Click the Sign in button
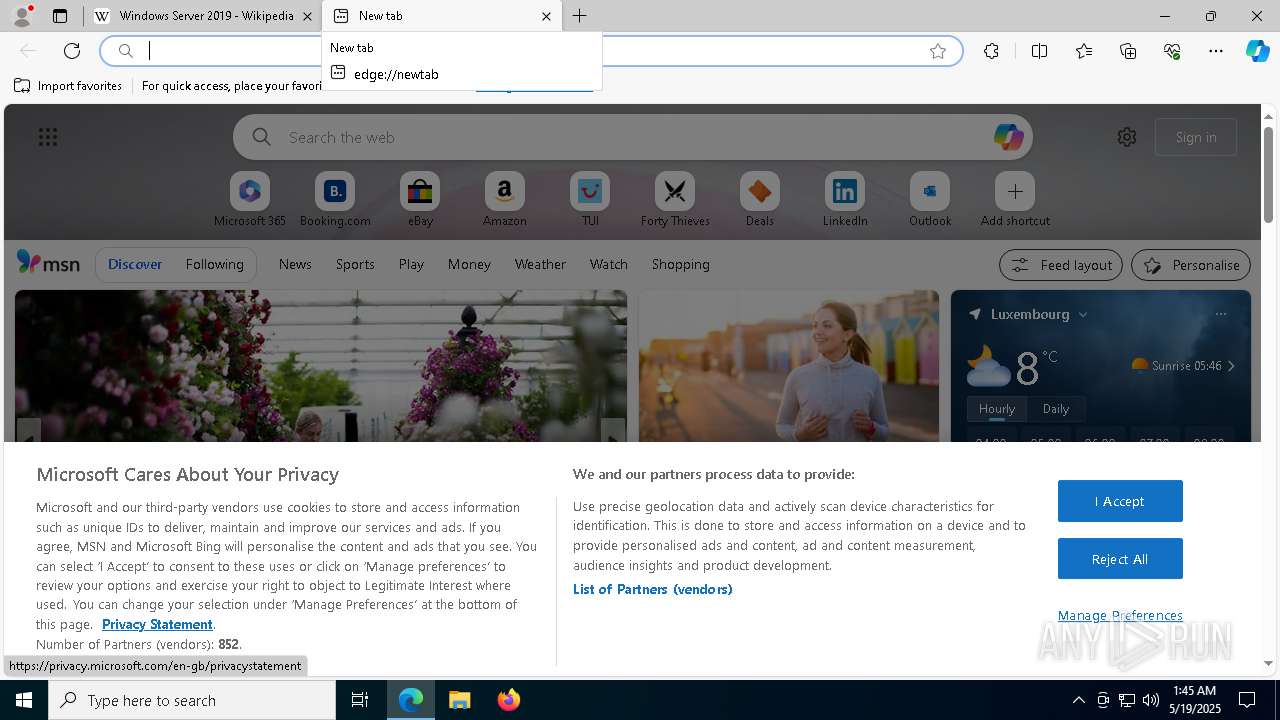The height and width of the screenshot is (720, 1280). tap(1196, 137)
